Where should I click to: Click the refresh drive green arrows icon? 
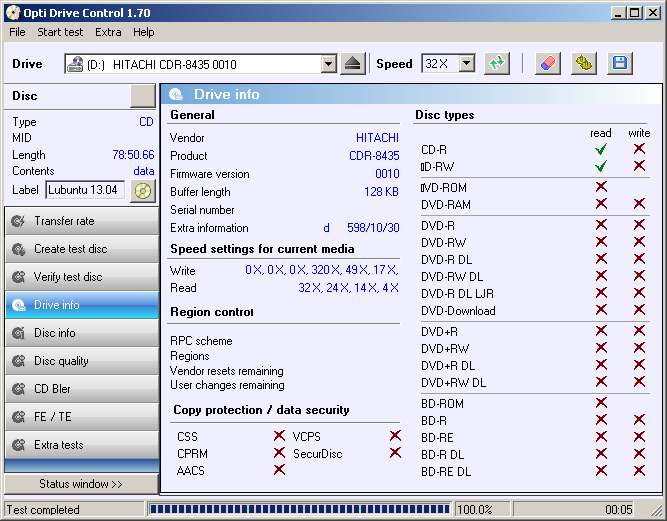click(497, 64)
